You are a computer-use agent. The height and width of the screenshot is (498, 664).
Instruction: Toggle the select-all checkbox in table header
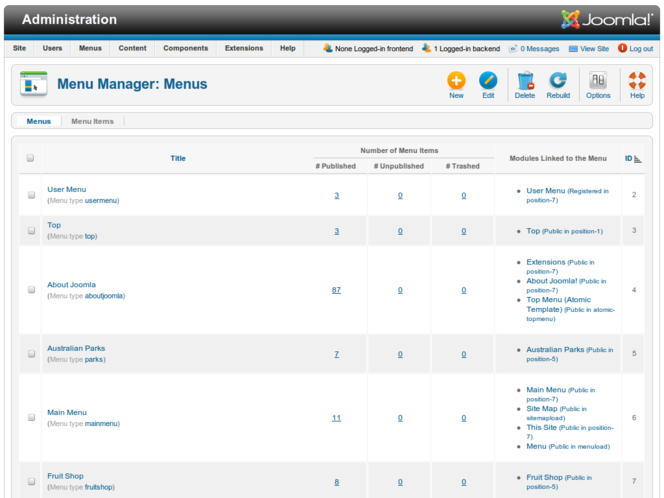(30, 158)
